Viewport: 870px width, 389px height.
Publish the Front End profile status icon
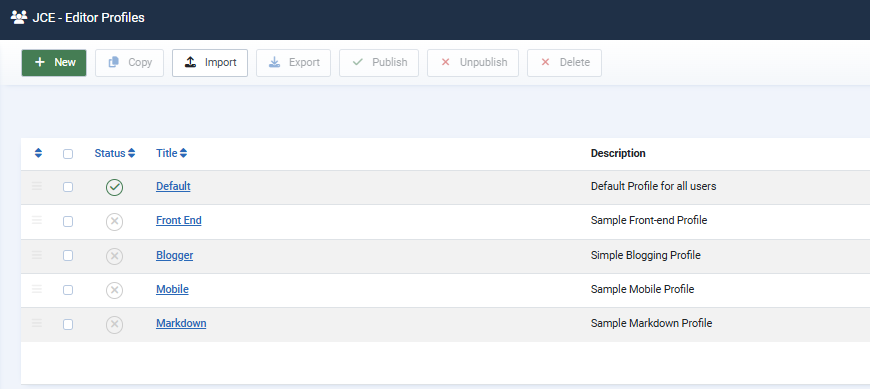114,222
